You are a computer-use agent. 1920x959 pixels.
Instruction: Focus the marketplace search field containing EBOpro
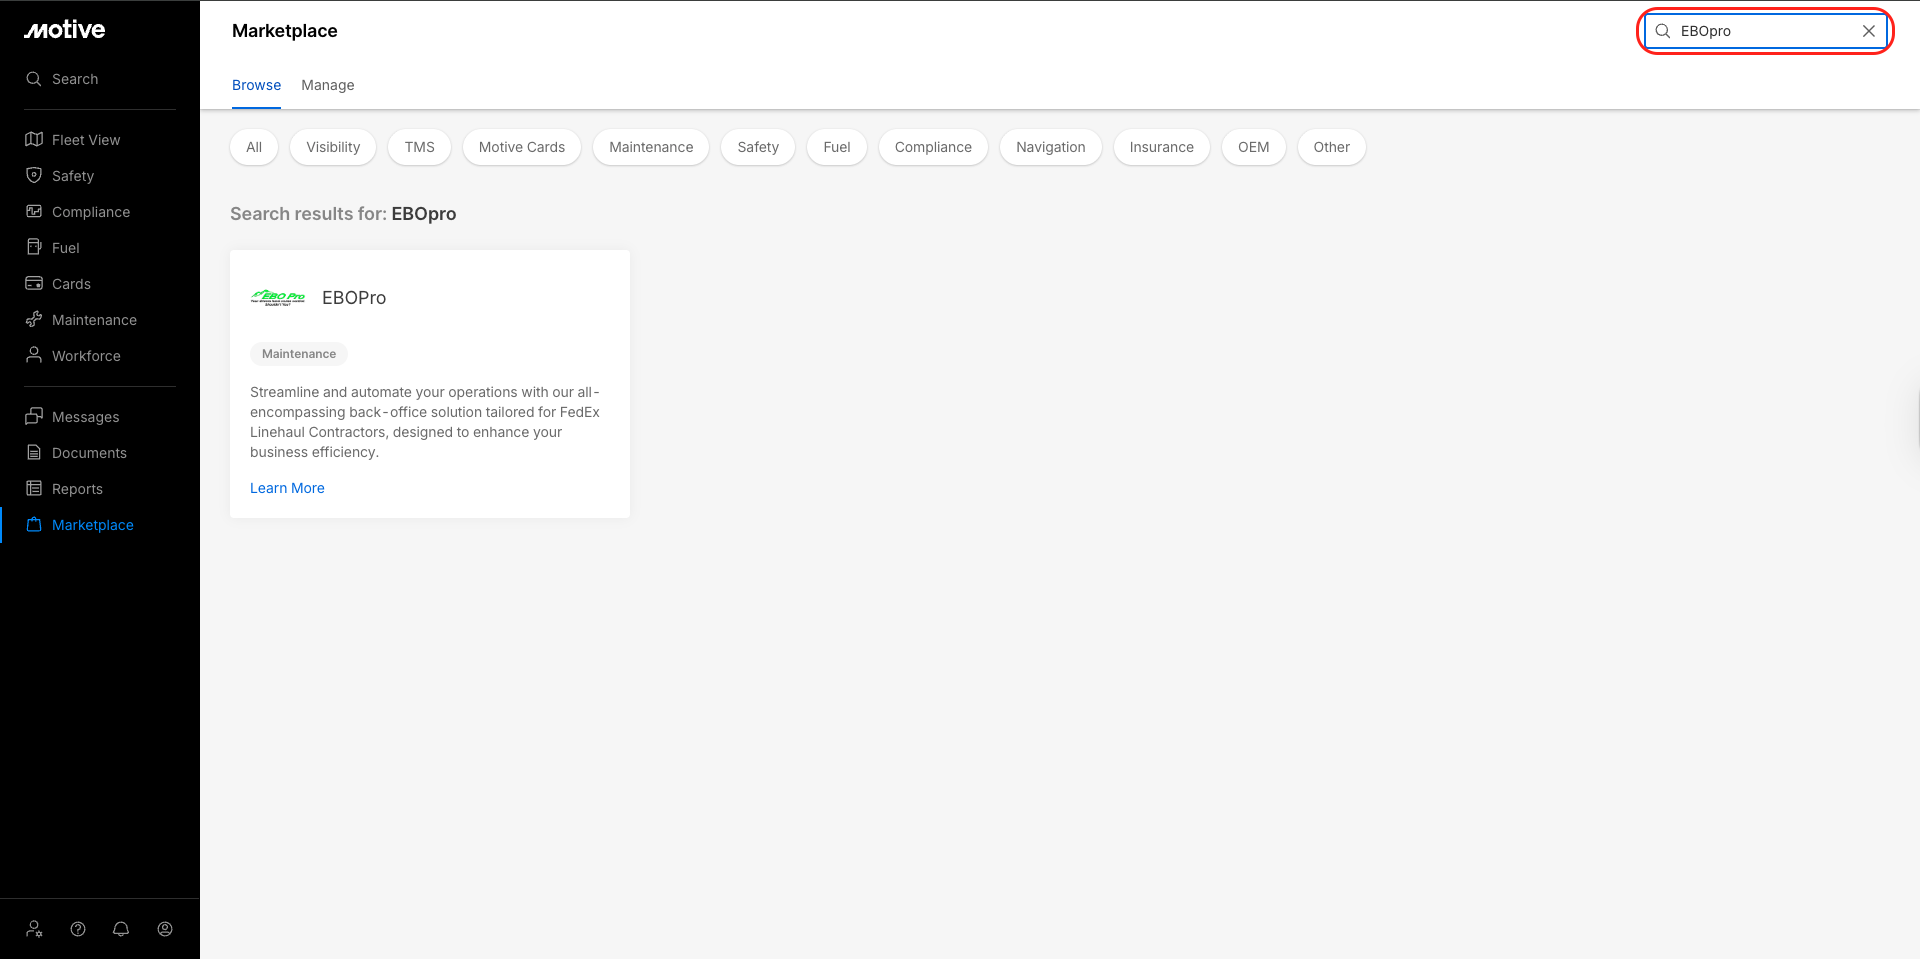pos(1766,31)
